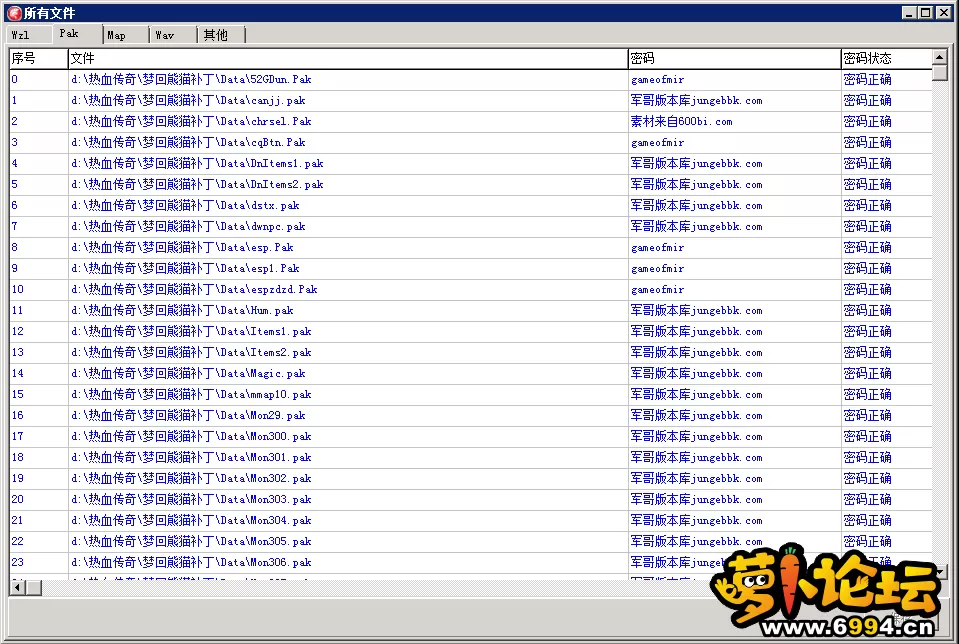Click sequence number 7 cell
959x644 pixels.
pyautogui.click(x=39, y=226)
